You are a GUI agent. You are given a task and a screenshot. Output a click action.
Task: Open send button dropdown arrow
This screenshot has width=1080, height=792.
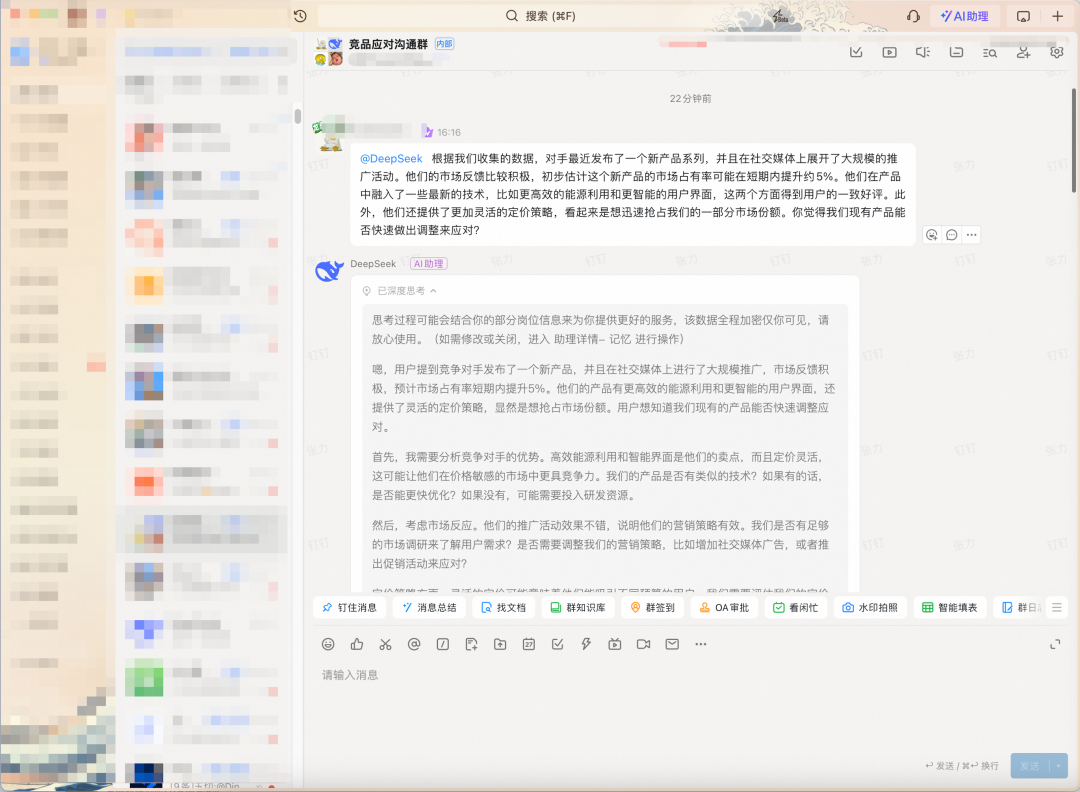(1060, 766)
